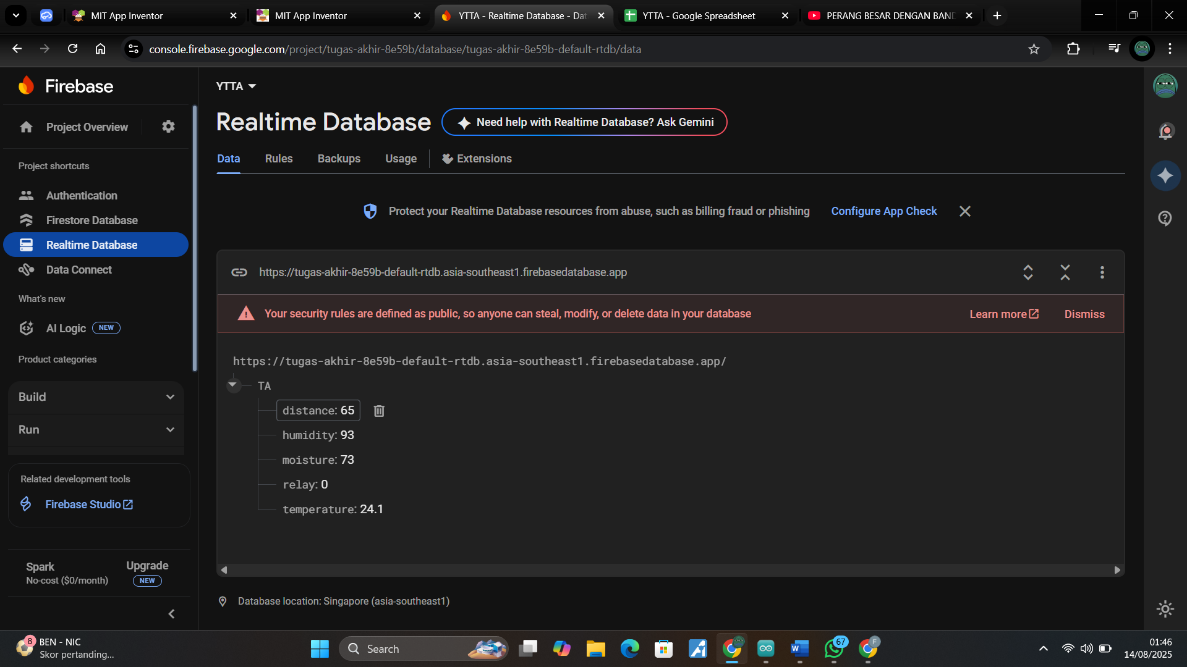Click the taskbar Search box
The width and height of the screenshot is (1187, 667).
tap(424, 649)
